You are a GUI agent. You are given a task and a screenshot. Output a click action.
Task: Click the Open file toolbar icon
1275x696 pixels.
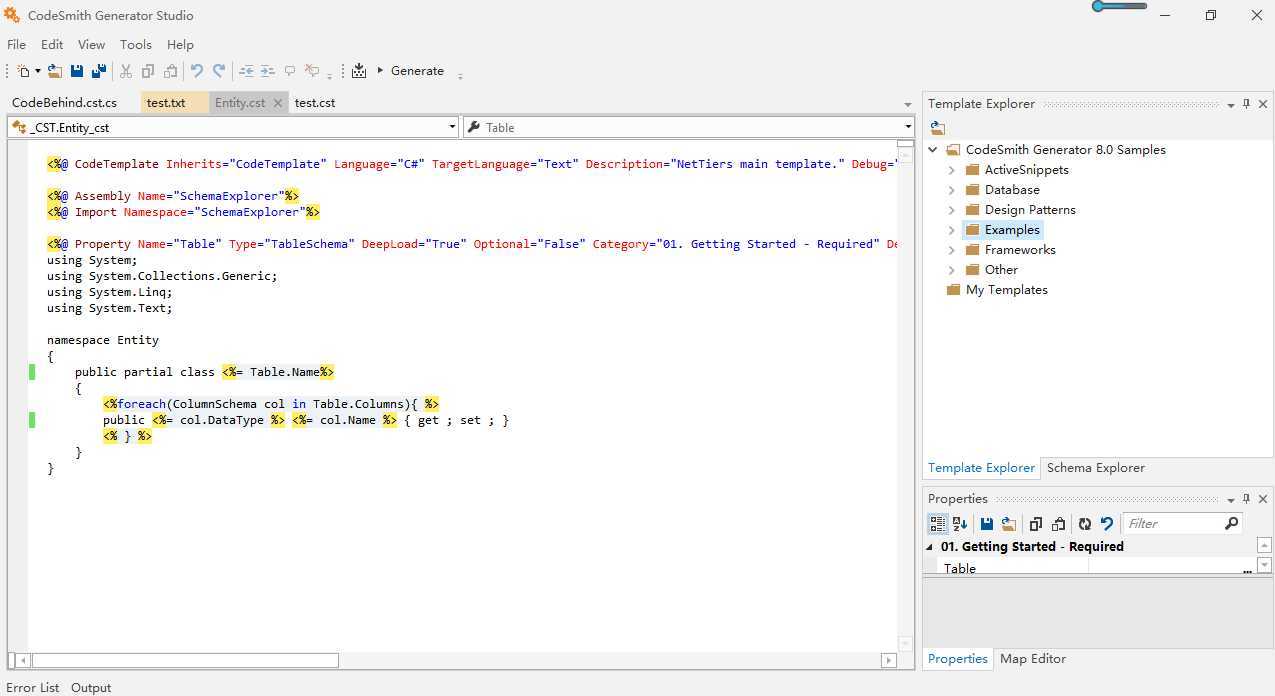tap(55, 71)
